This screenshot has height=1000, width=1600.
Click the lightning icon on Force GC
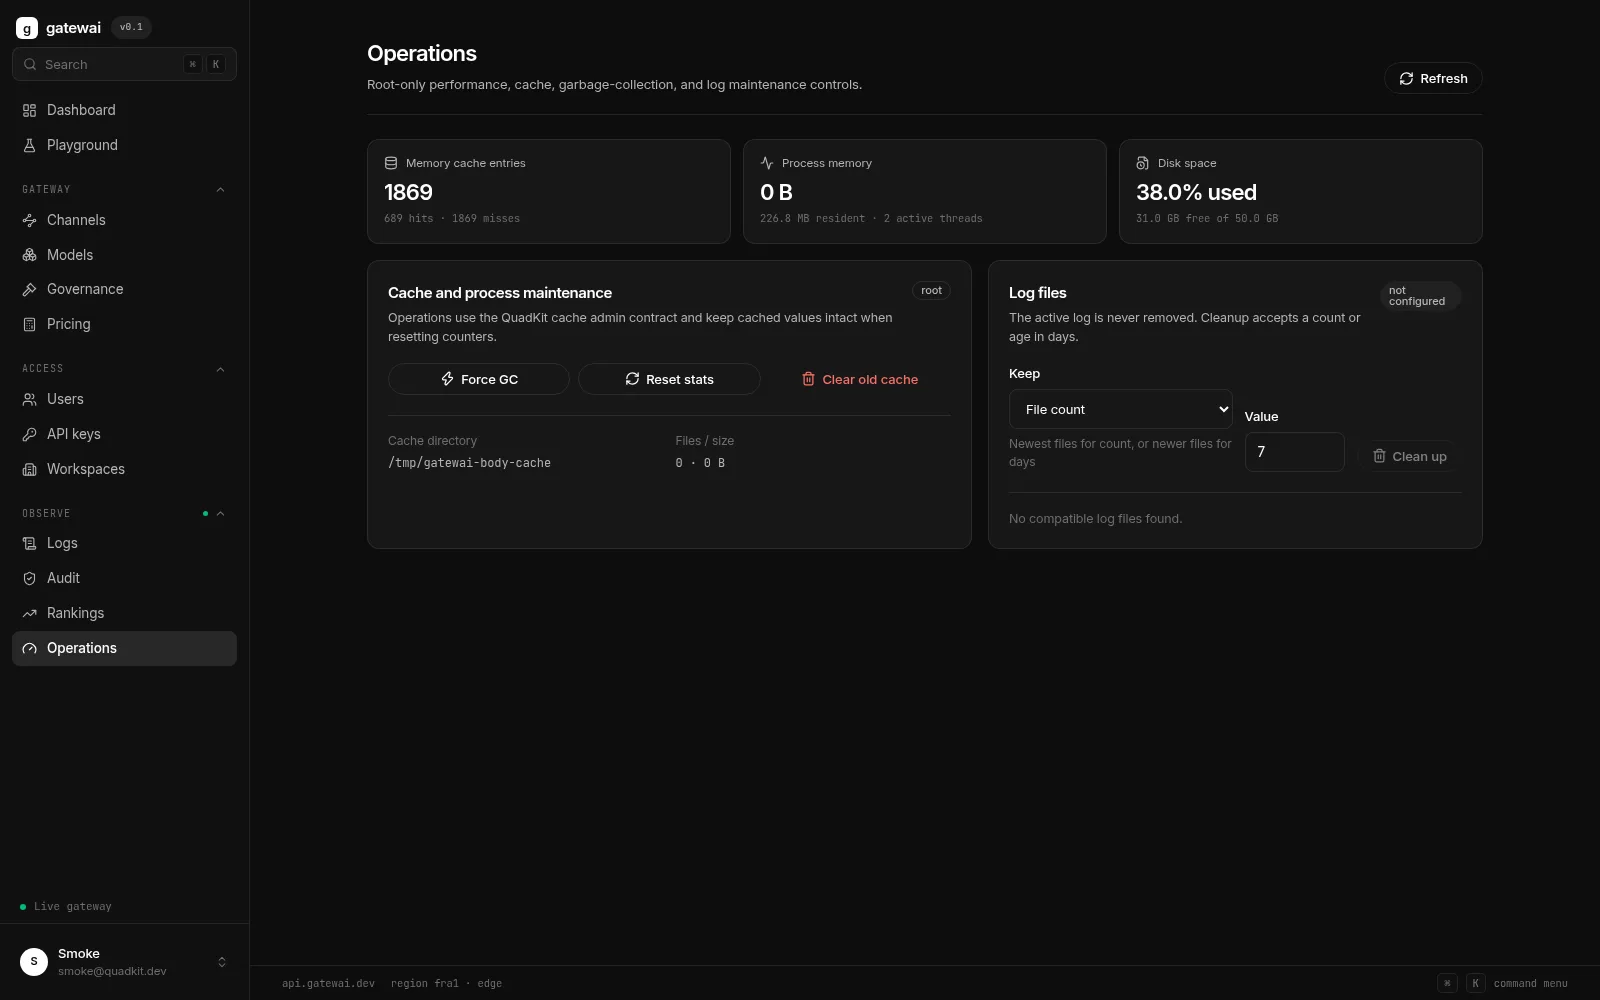click(x=447, y=379)
